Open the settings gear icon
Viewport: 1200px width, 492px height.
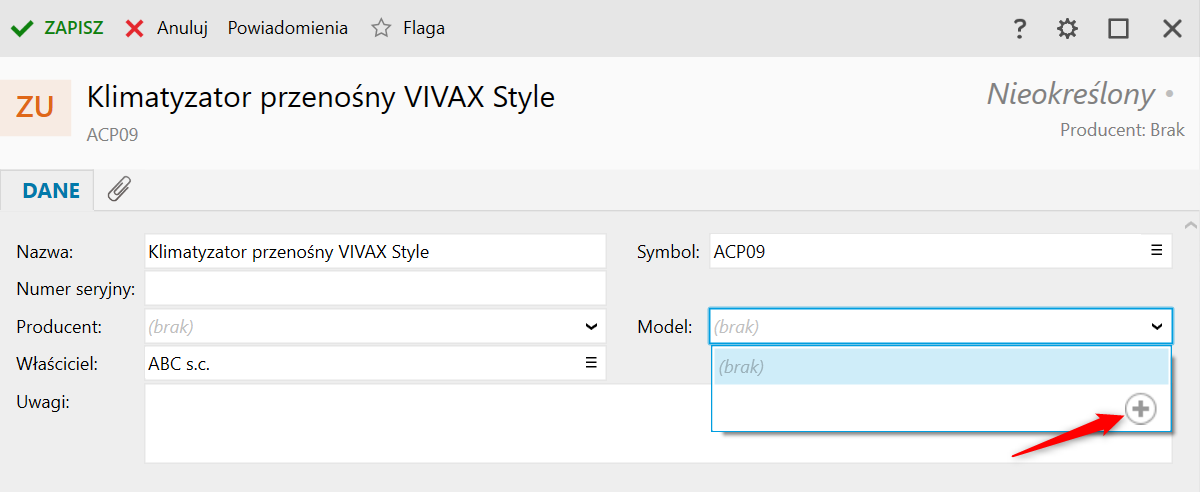(x=1068, y=29)
